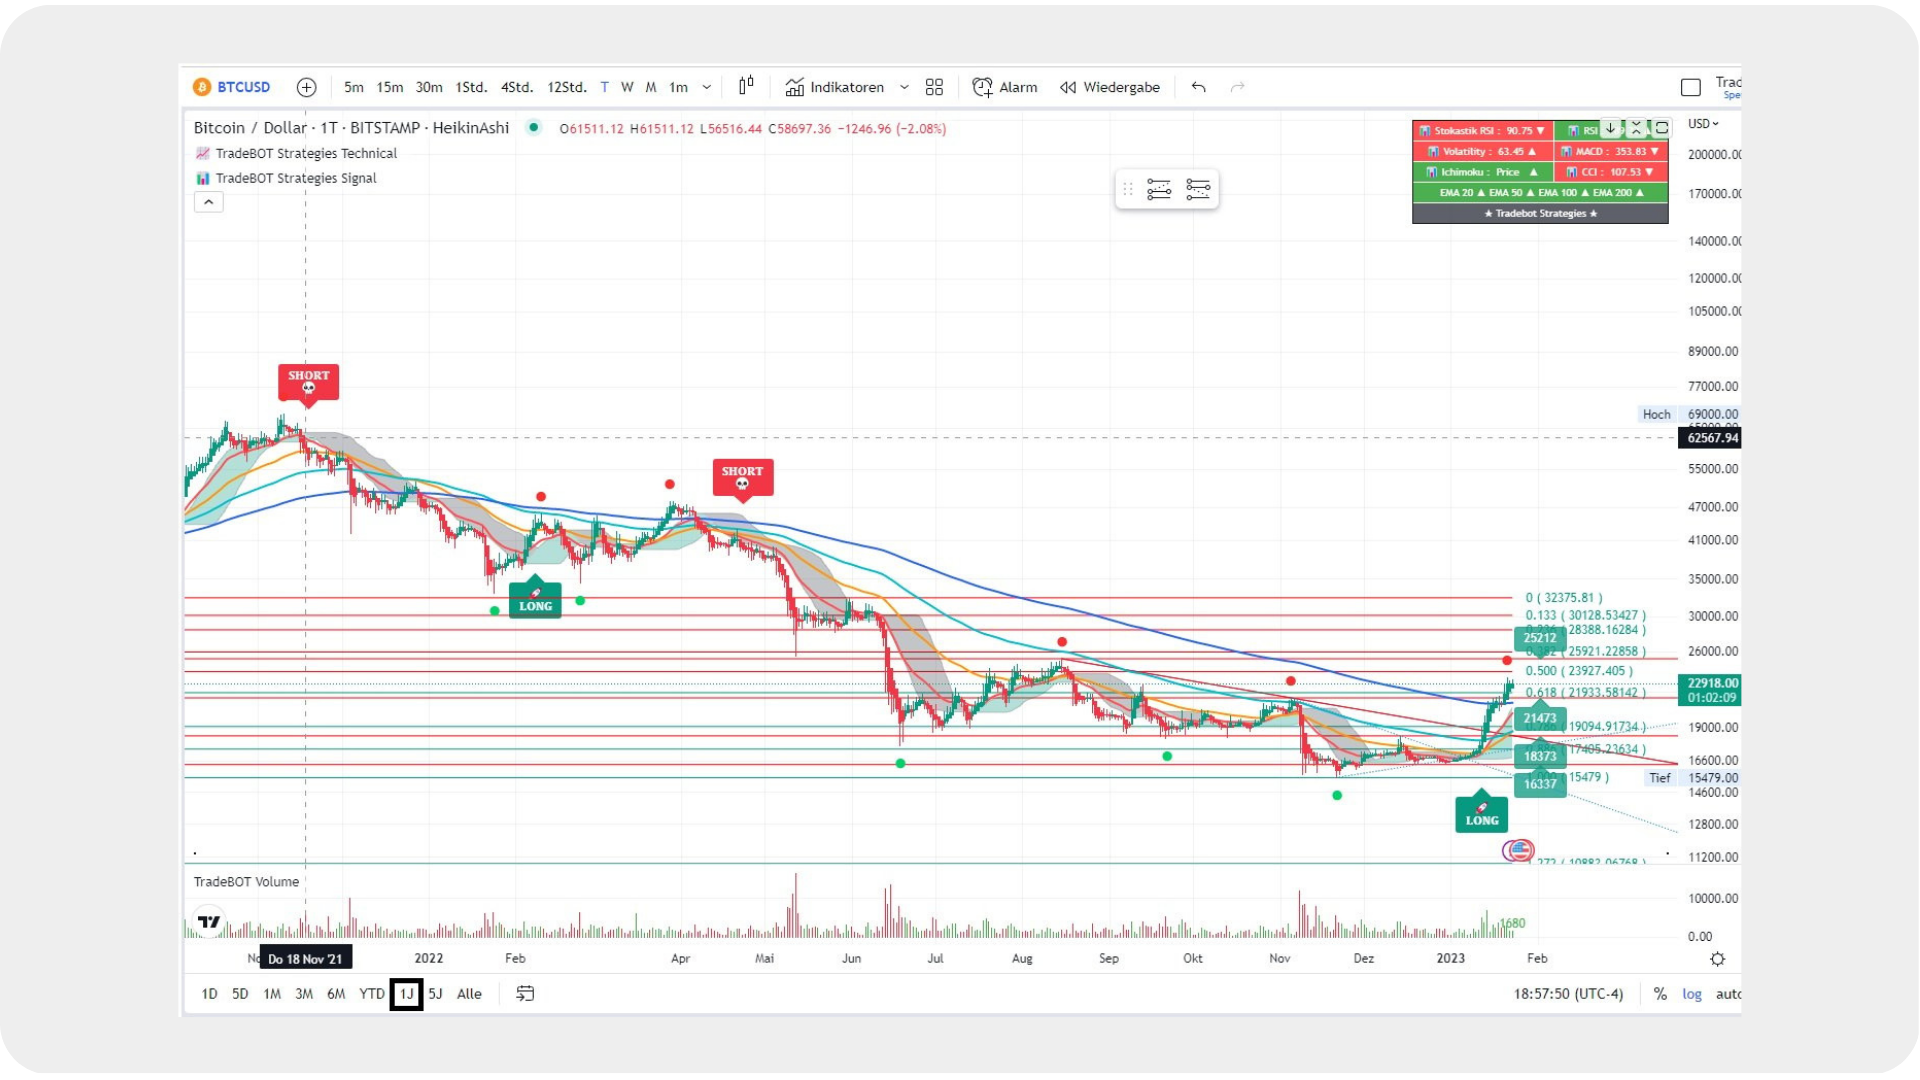Open chart settings with the gear icon
1920x1080 pixels.
pos(1717,958)
